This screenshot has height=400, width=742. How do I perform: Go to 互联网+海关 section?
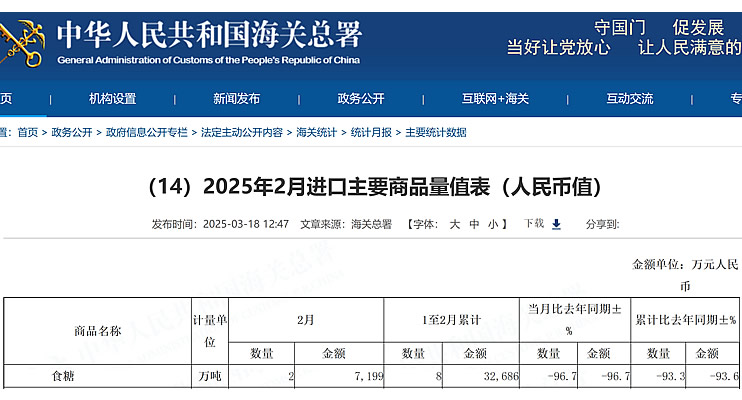point(495,99)
